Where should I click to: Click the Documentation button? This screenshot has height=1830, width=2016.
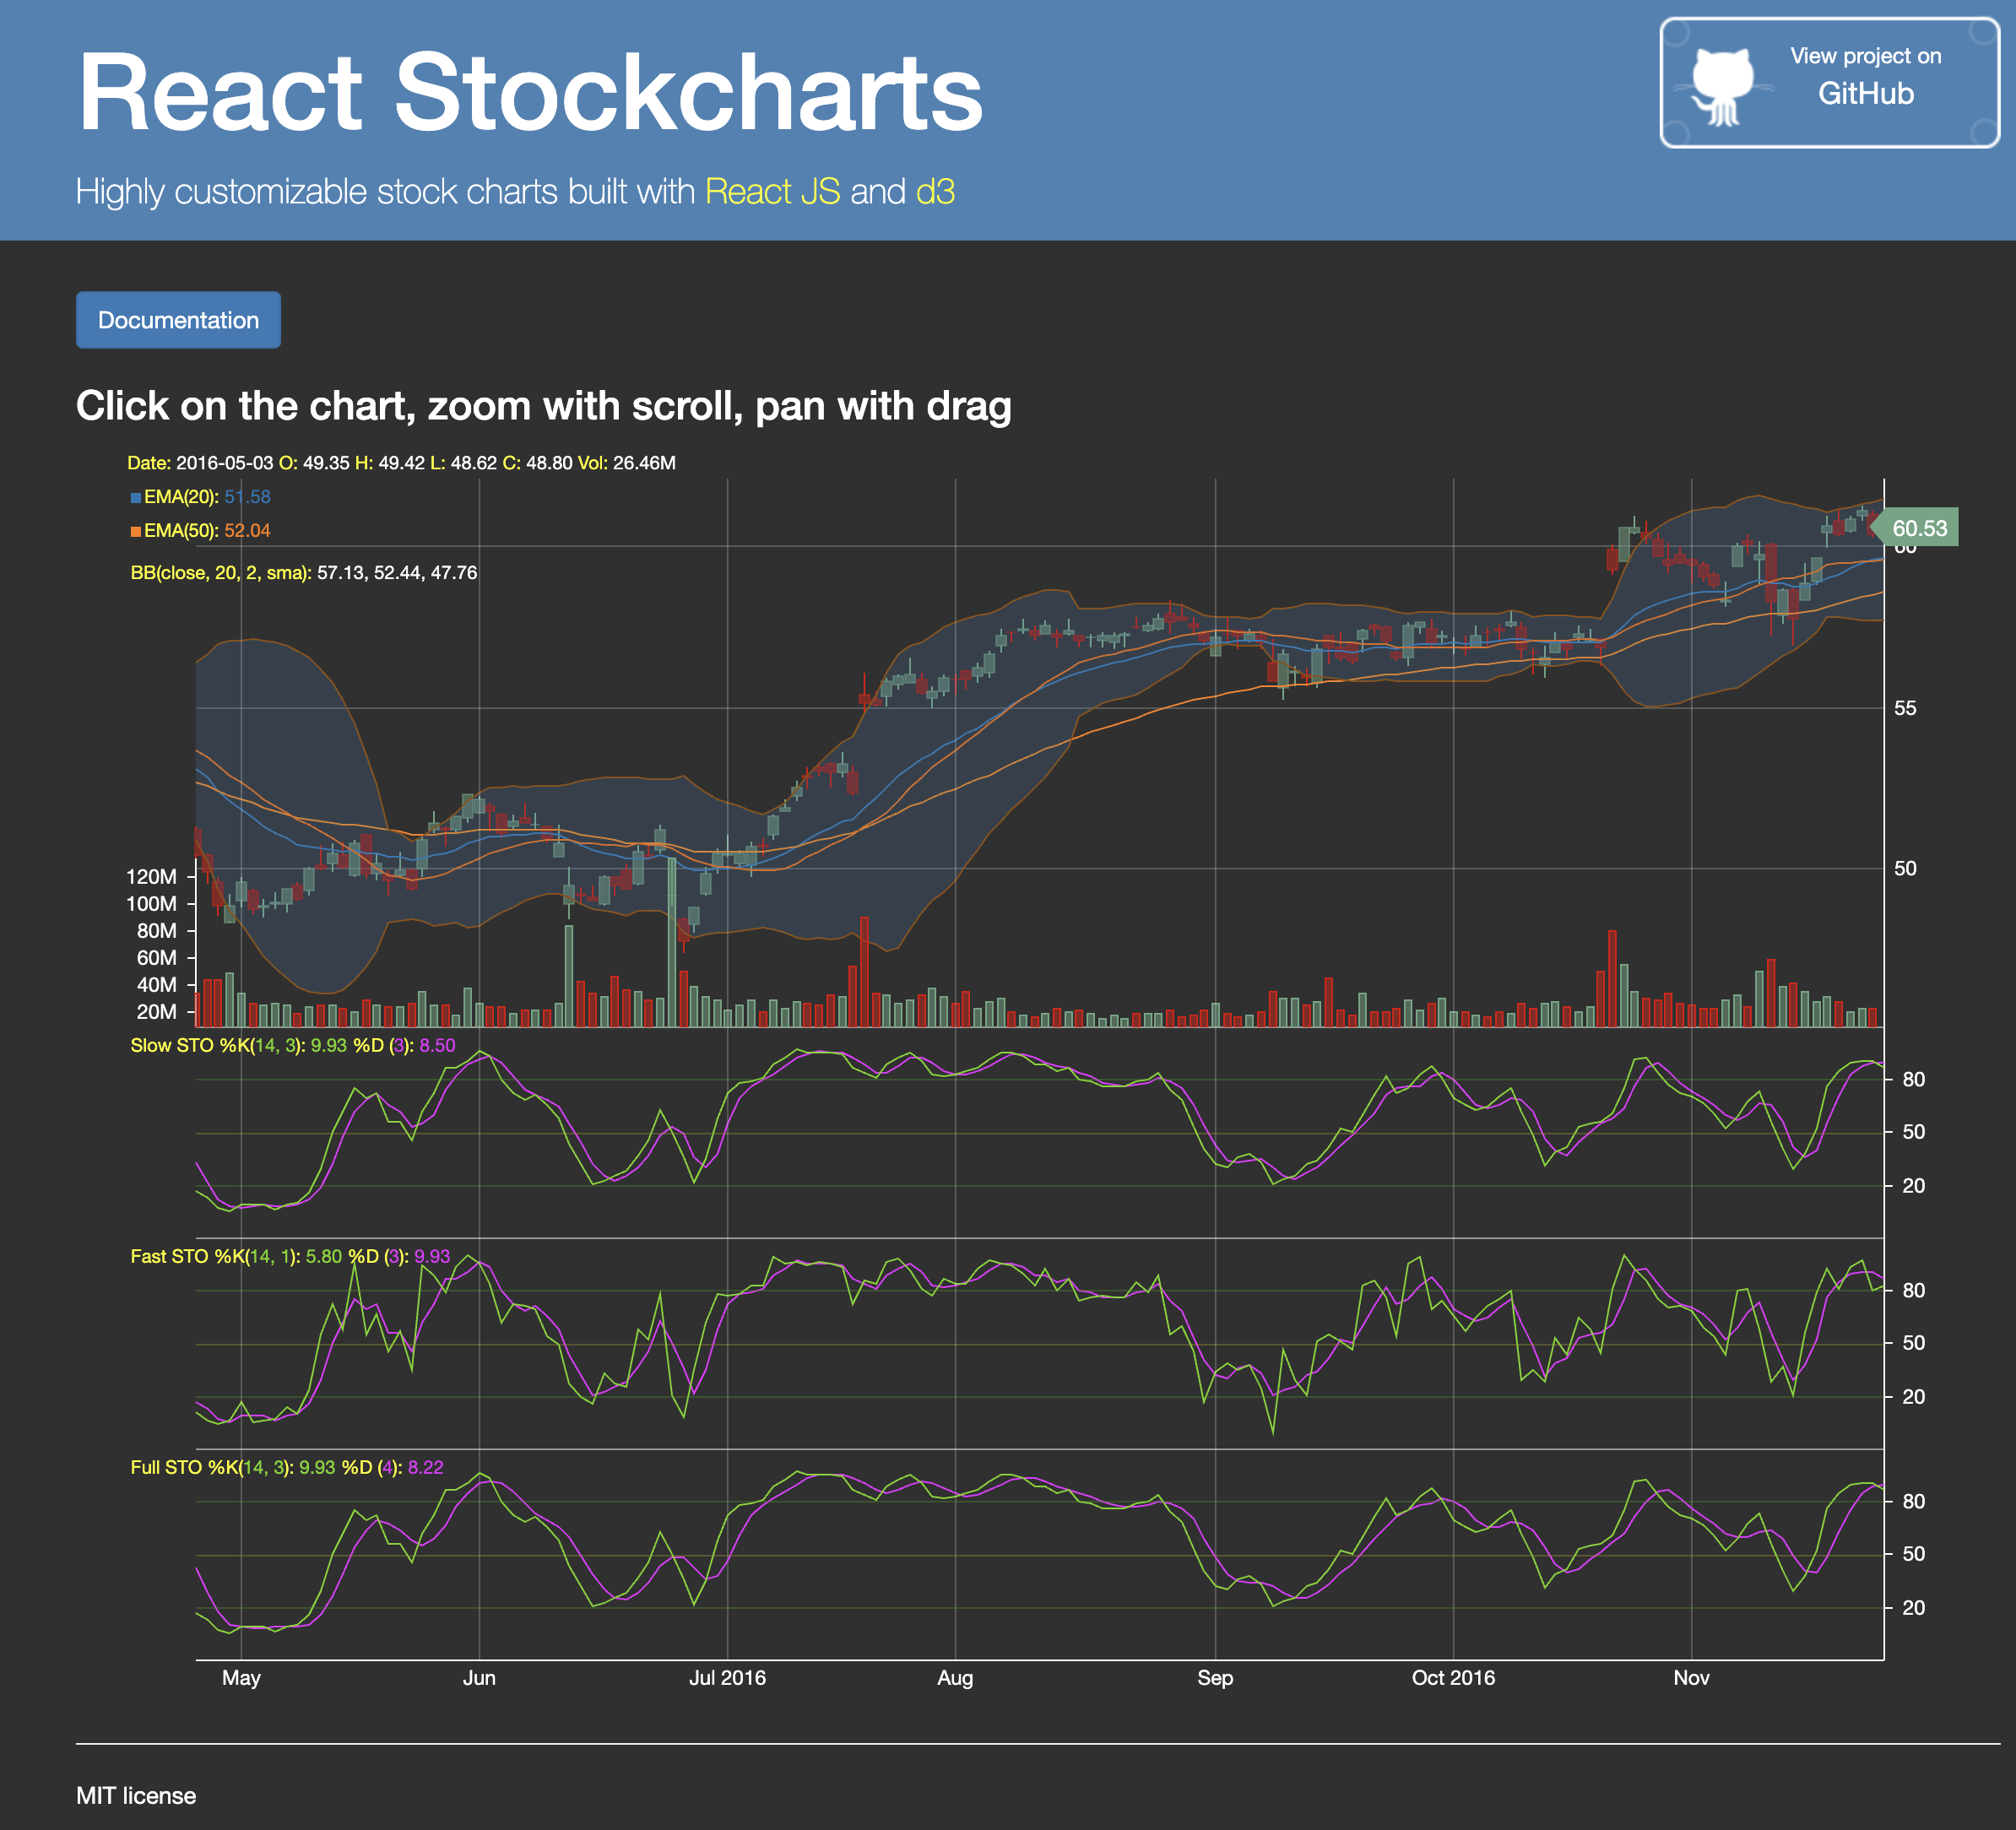[x=178, y=320]
